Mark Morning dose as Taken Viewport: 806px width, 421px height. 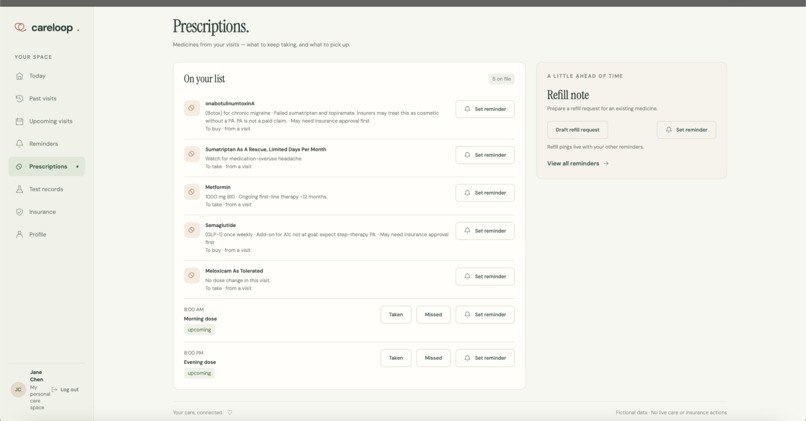(396, 315)
